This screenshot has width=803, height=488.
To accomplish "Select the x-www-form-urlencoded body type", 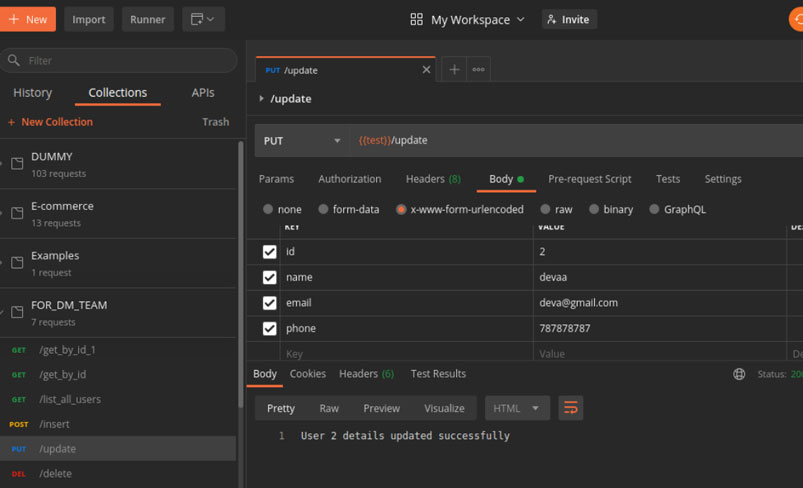I will tap(401, 209).
